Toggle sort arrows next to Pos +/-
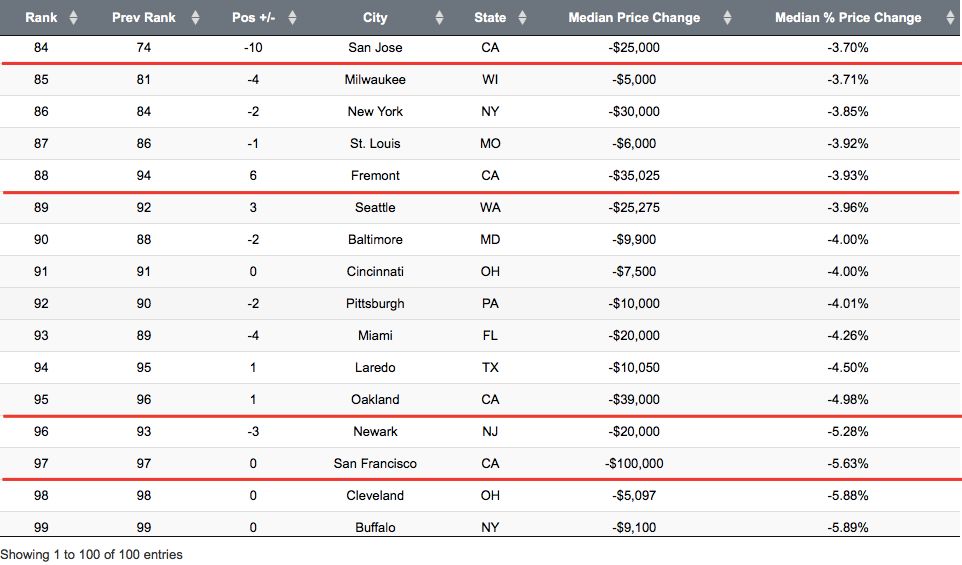 coord(292,18)
